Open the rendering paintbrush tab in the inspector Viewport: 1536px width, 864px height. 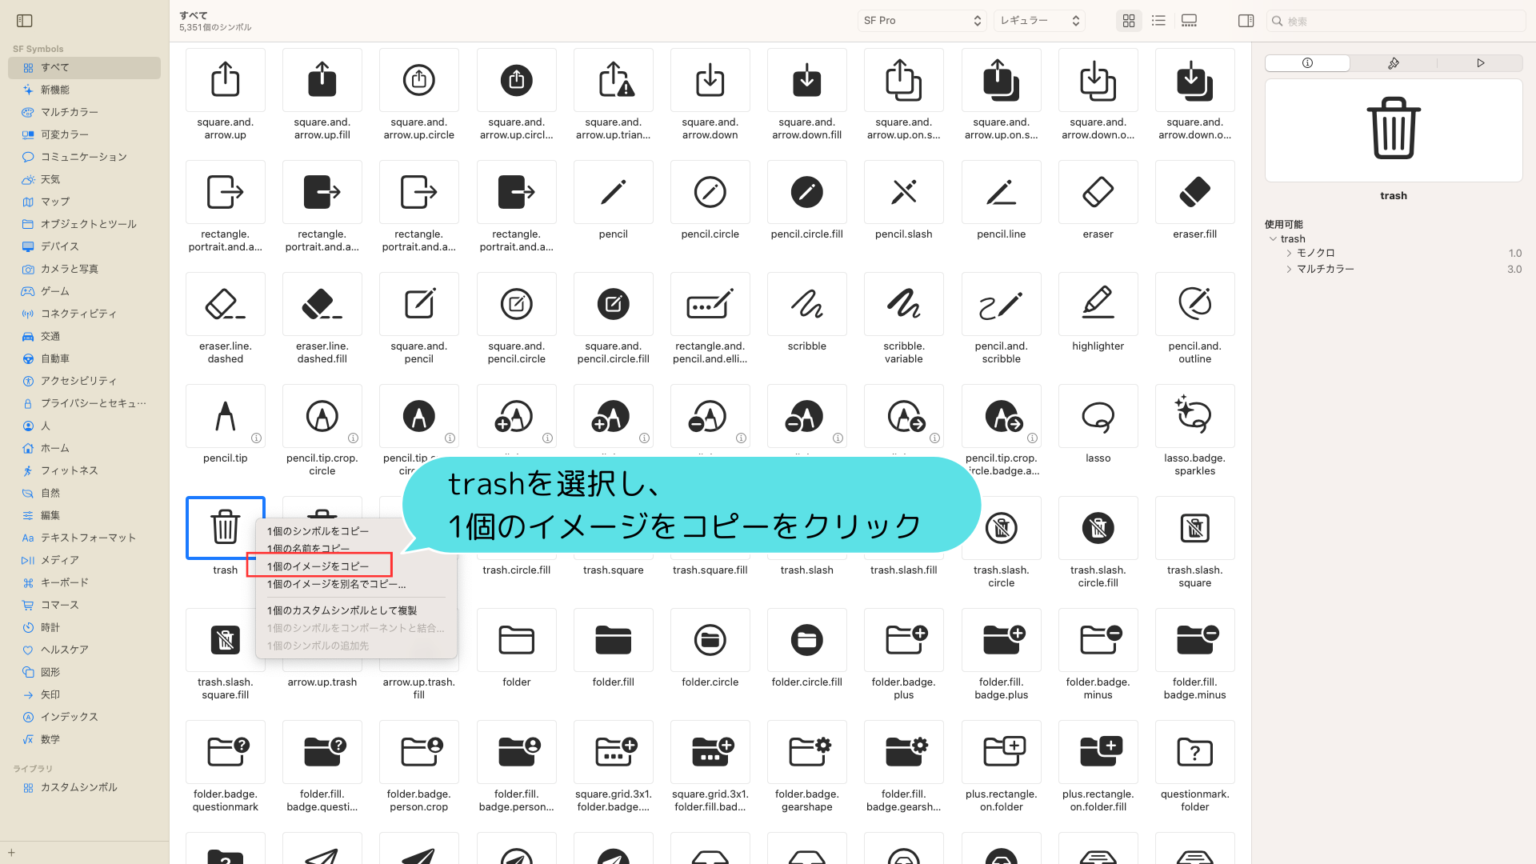pos(1393,62)
